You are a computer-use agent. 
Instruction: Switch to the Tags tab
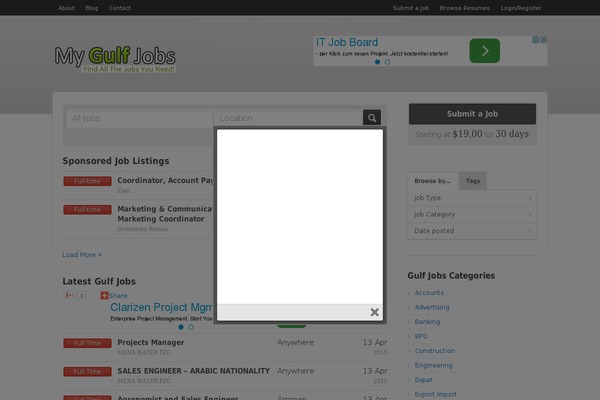[x=473, y=181]
